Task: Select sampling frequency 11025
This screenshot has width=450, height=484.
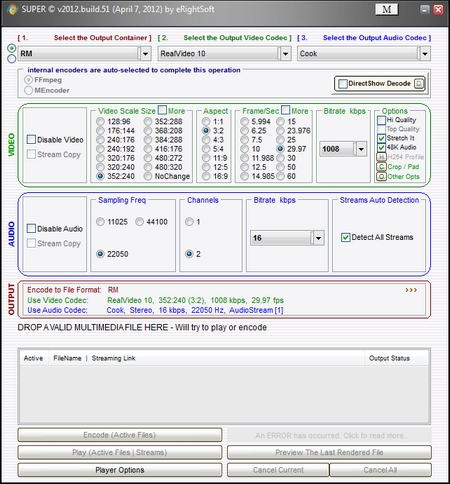Action: [x=100, y=222]
